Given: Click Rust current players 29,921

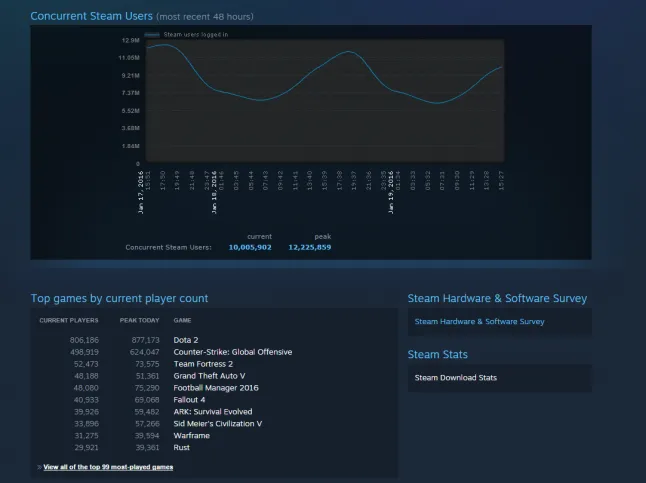Looking at the screenshot, I should pos(86,448).
